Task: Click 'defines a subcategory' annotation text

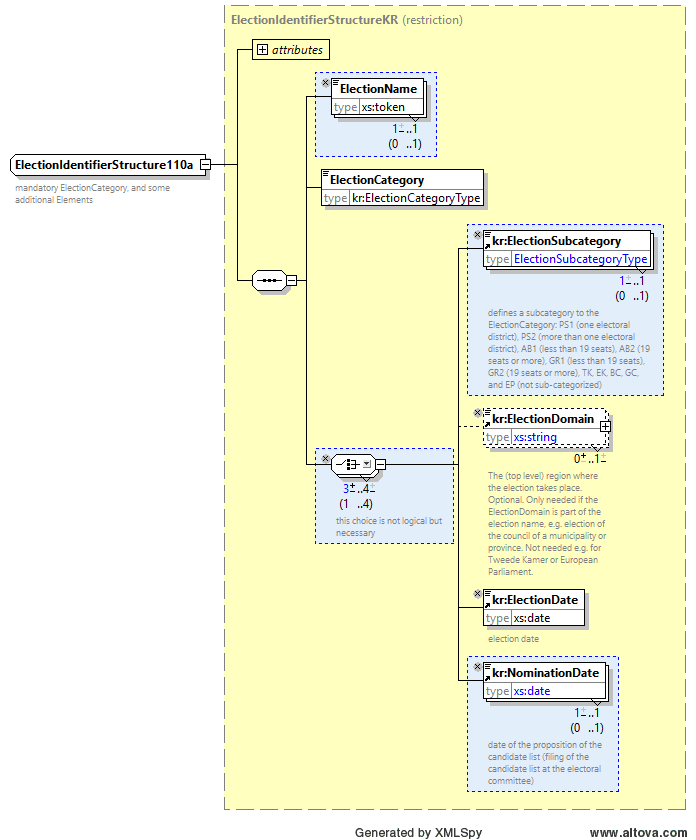Action: (568, 349)
